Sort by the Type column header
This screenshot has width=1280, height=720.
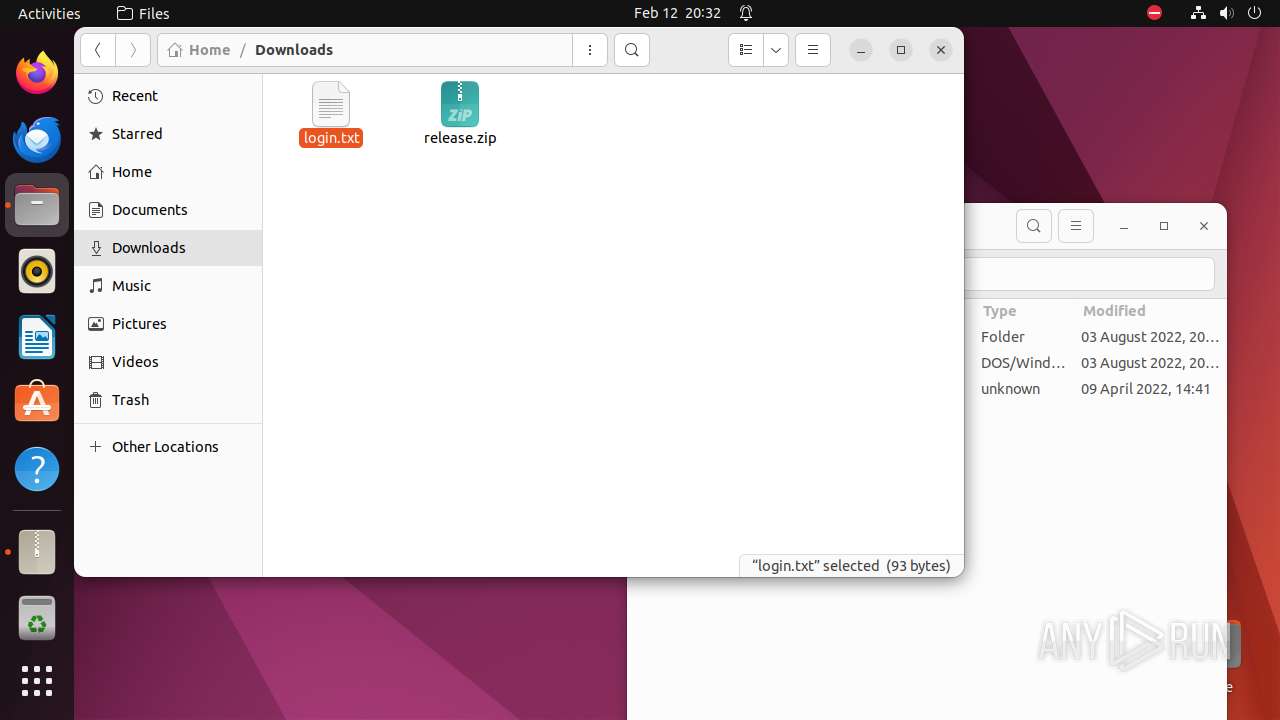pyautogui.click(x=999, y=311)
